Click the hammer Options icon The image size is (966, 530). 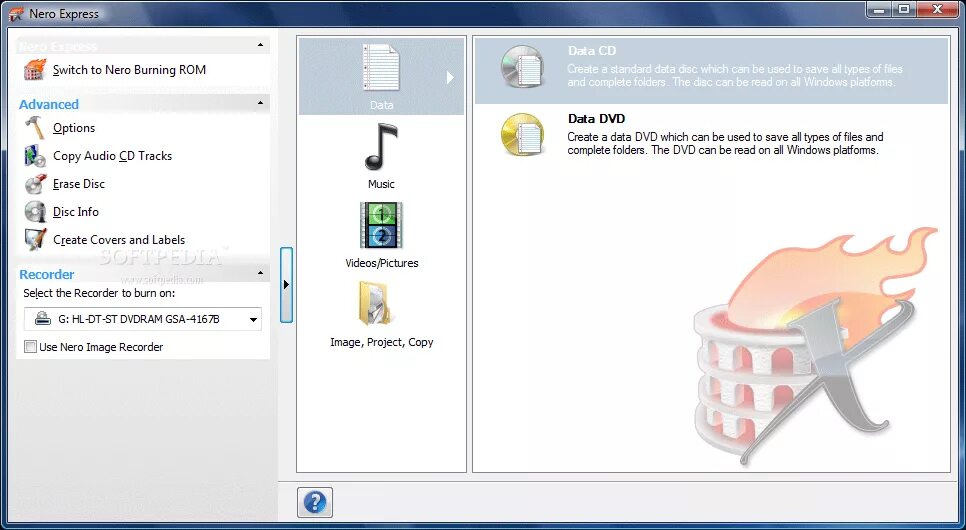(x=35, y=128)
